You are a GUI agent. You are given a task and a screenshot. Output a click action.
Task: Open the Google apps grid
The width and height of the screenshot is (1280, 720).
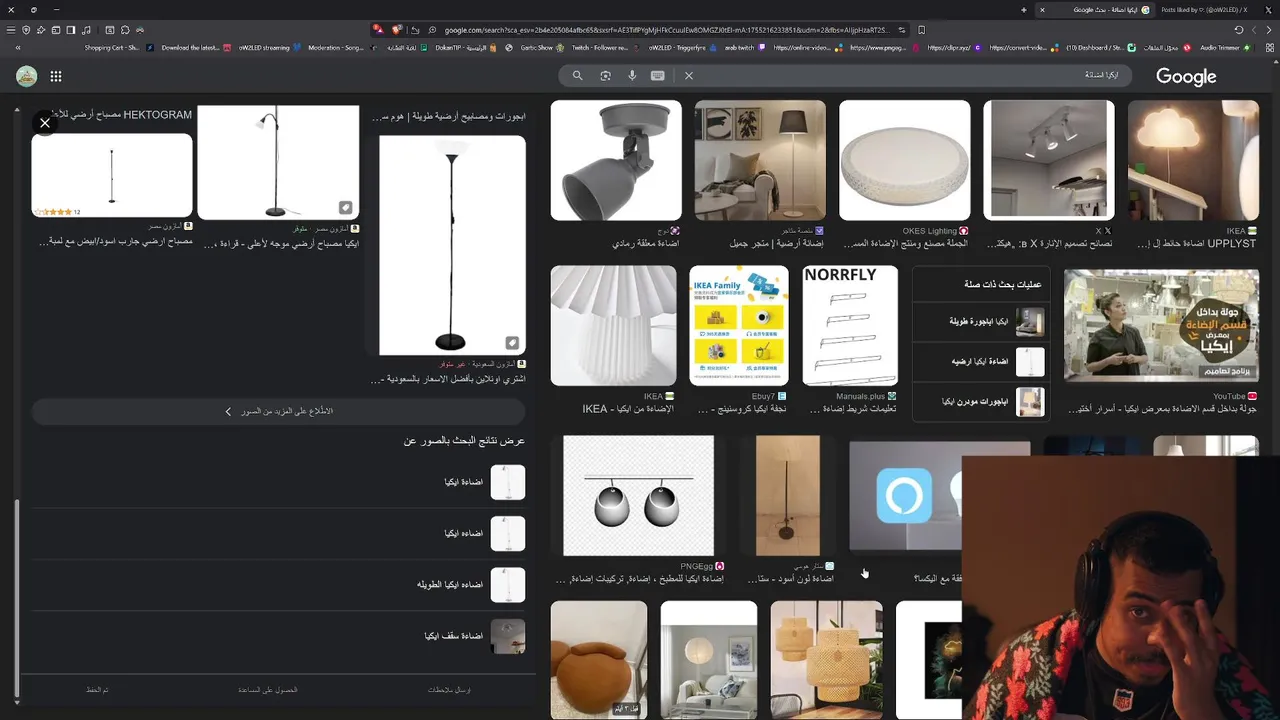click(56, 76)
